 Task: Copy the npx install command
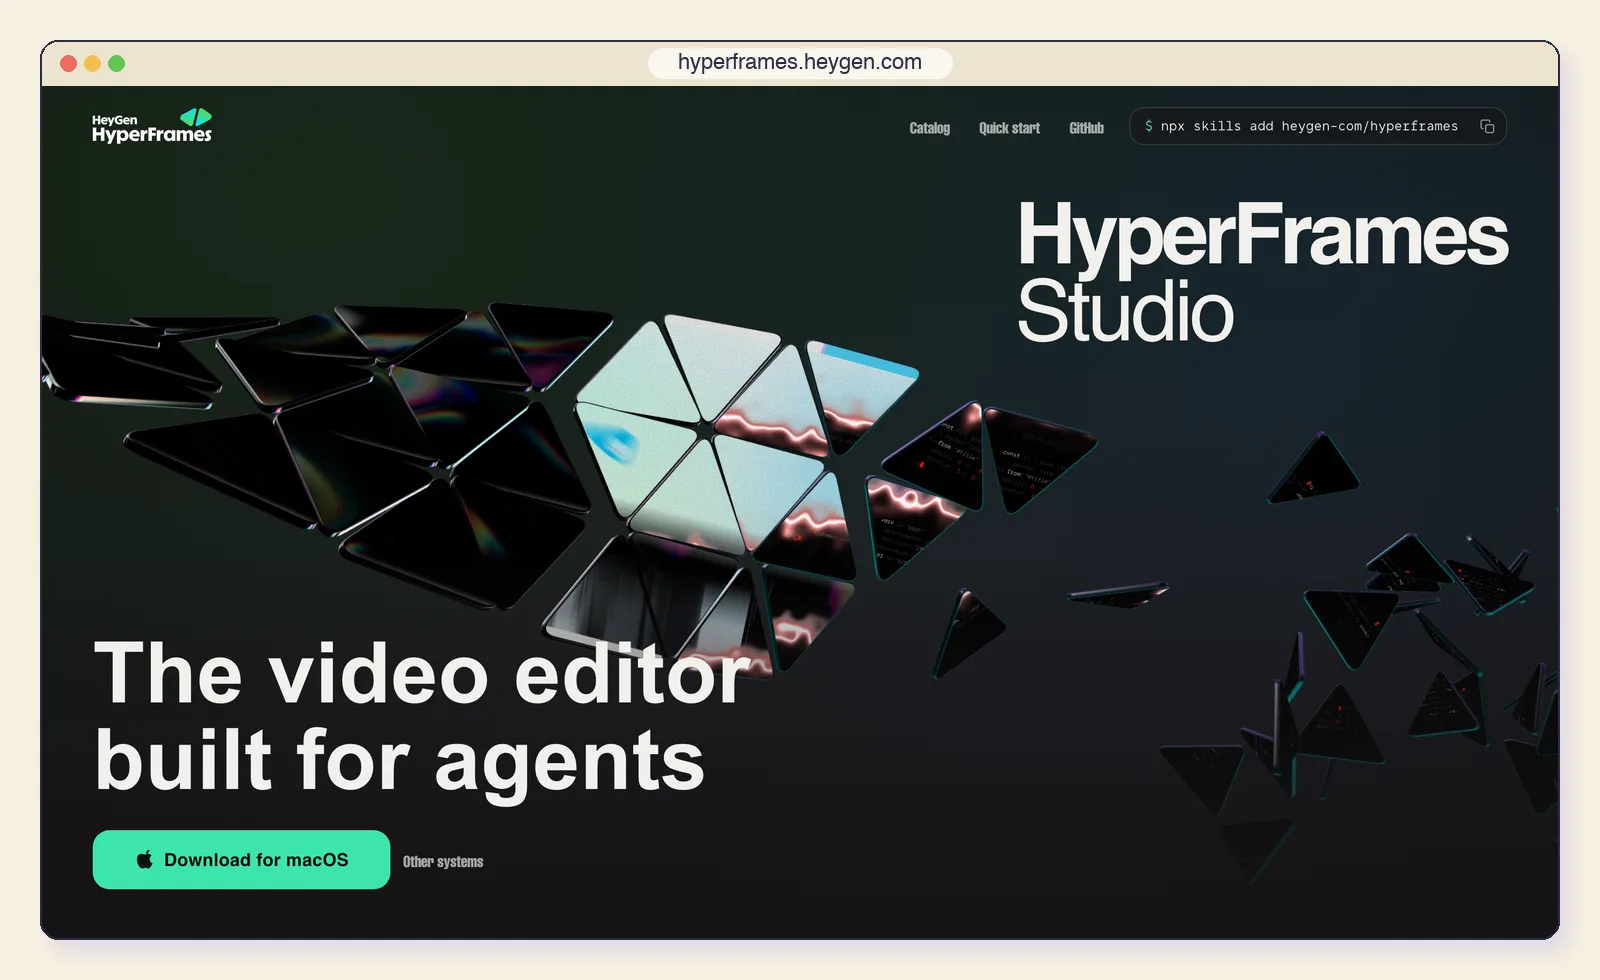click(x=1487, y=127)
